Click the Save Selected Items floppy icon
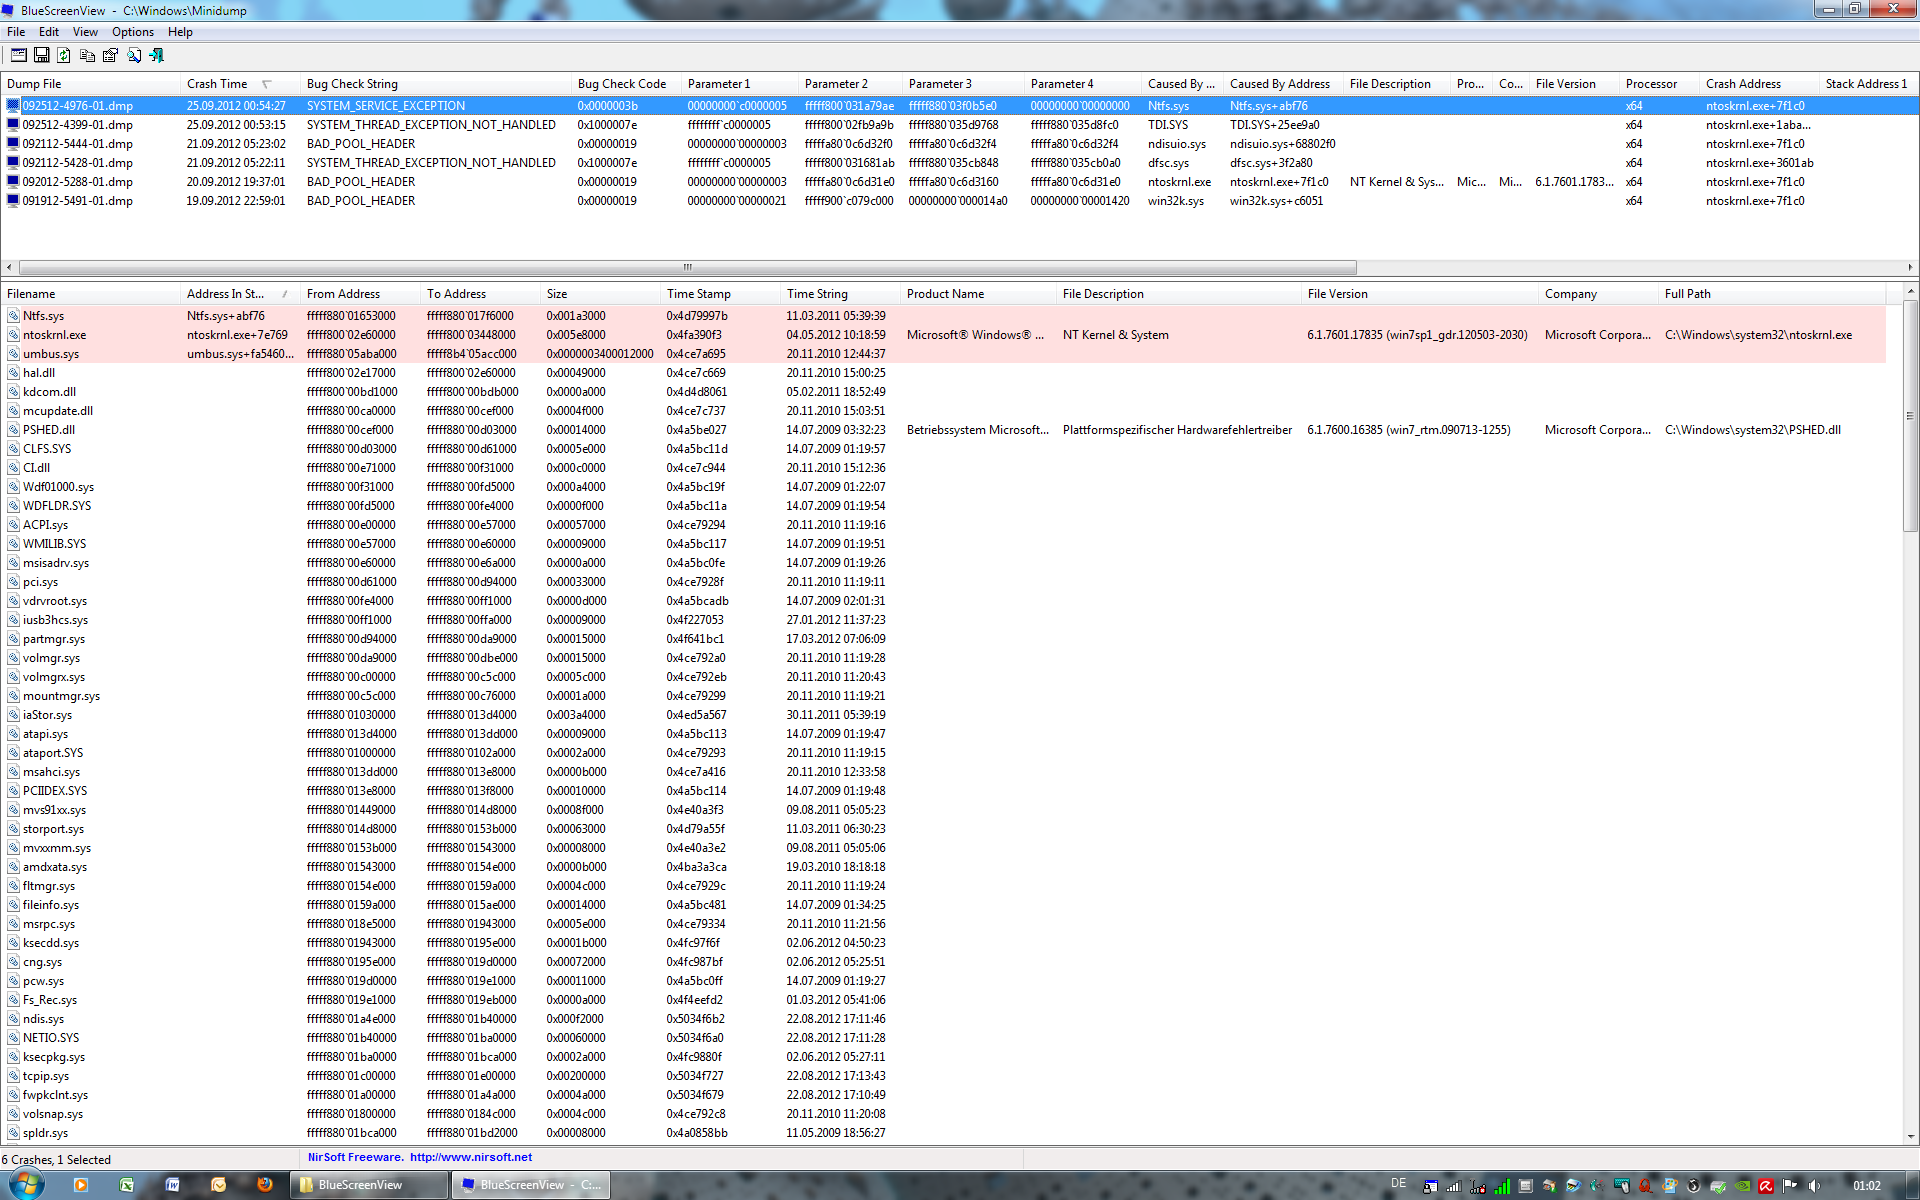Viewport: 1920px width, 1200px height. point(41,55)
